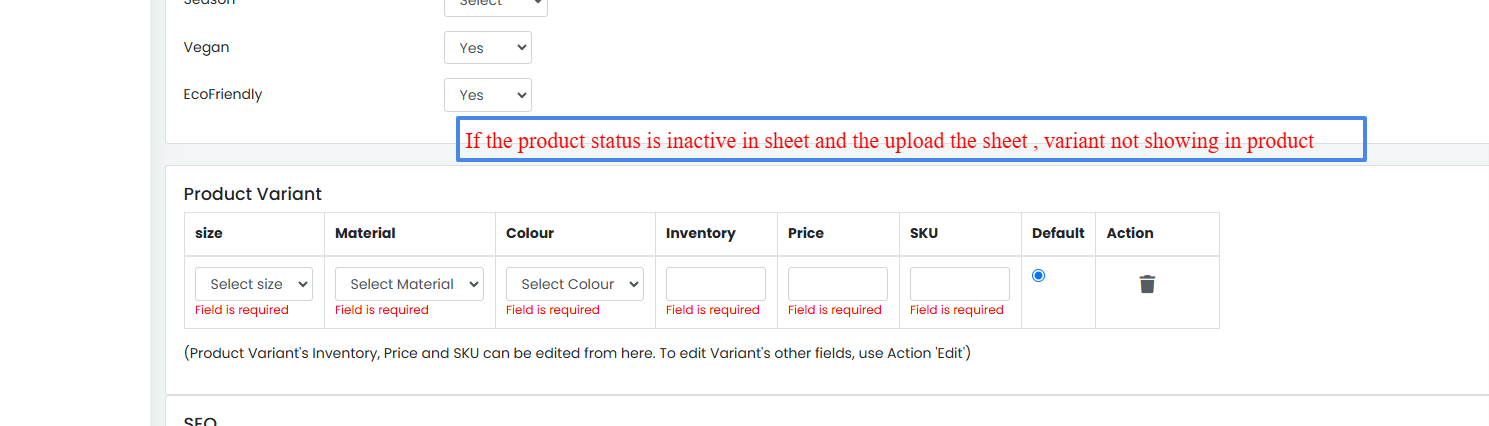
Task: Focus the Inventory input field
Action: (x=716, y=284)
